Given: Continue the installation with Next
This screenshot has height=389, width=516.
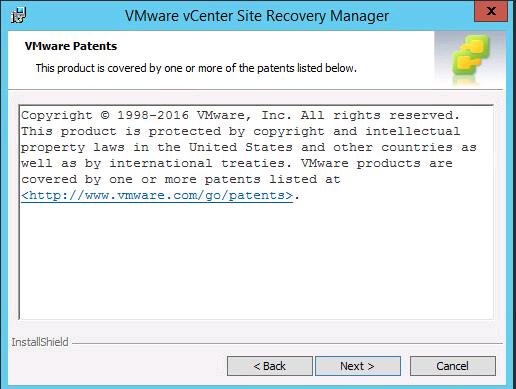Looking at the screenshot, I should [x=358, y=366].
